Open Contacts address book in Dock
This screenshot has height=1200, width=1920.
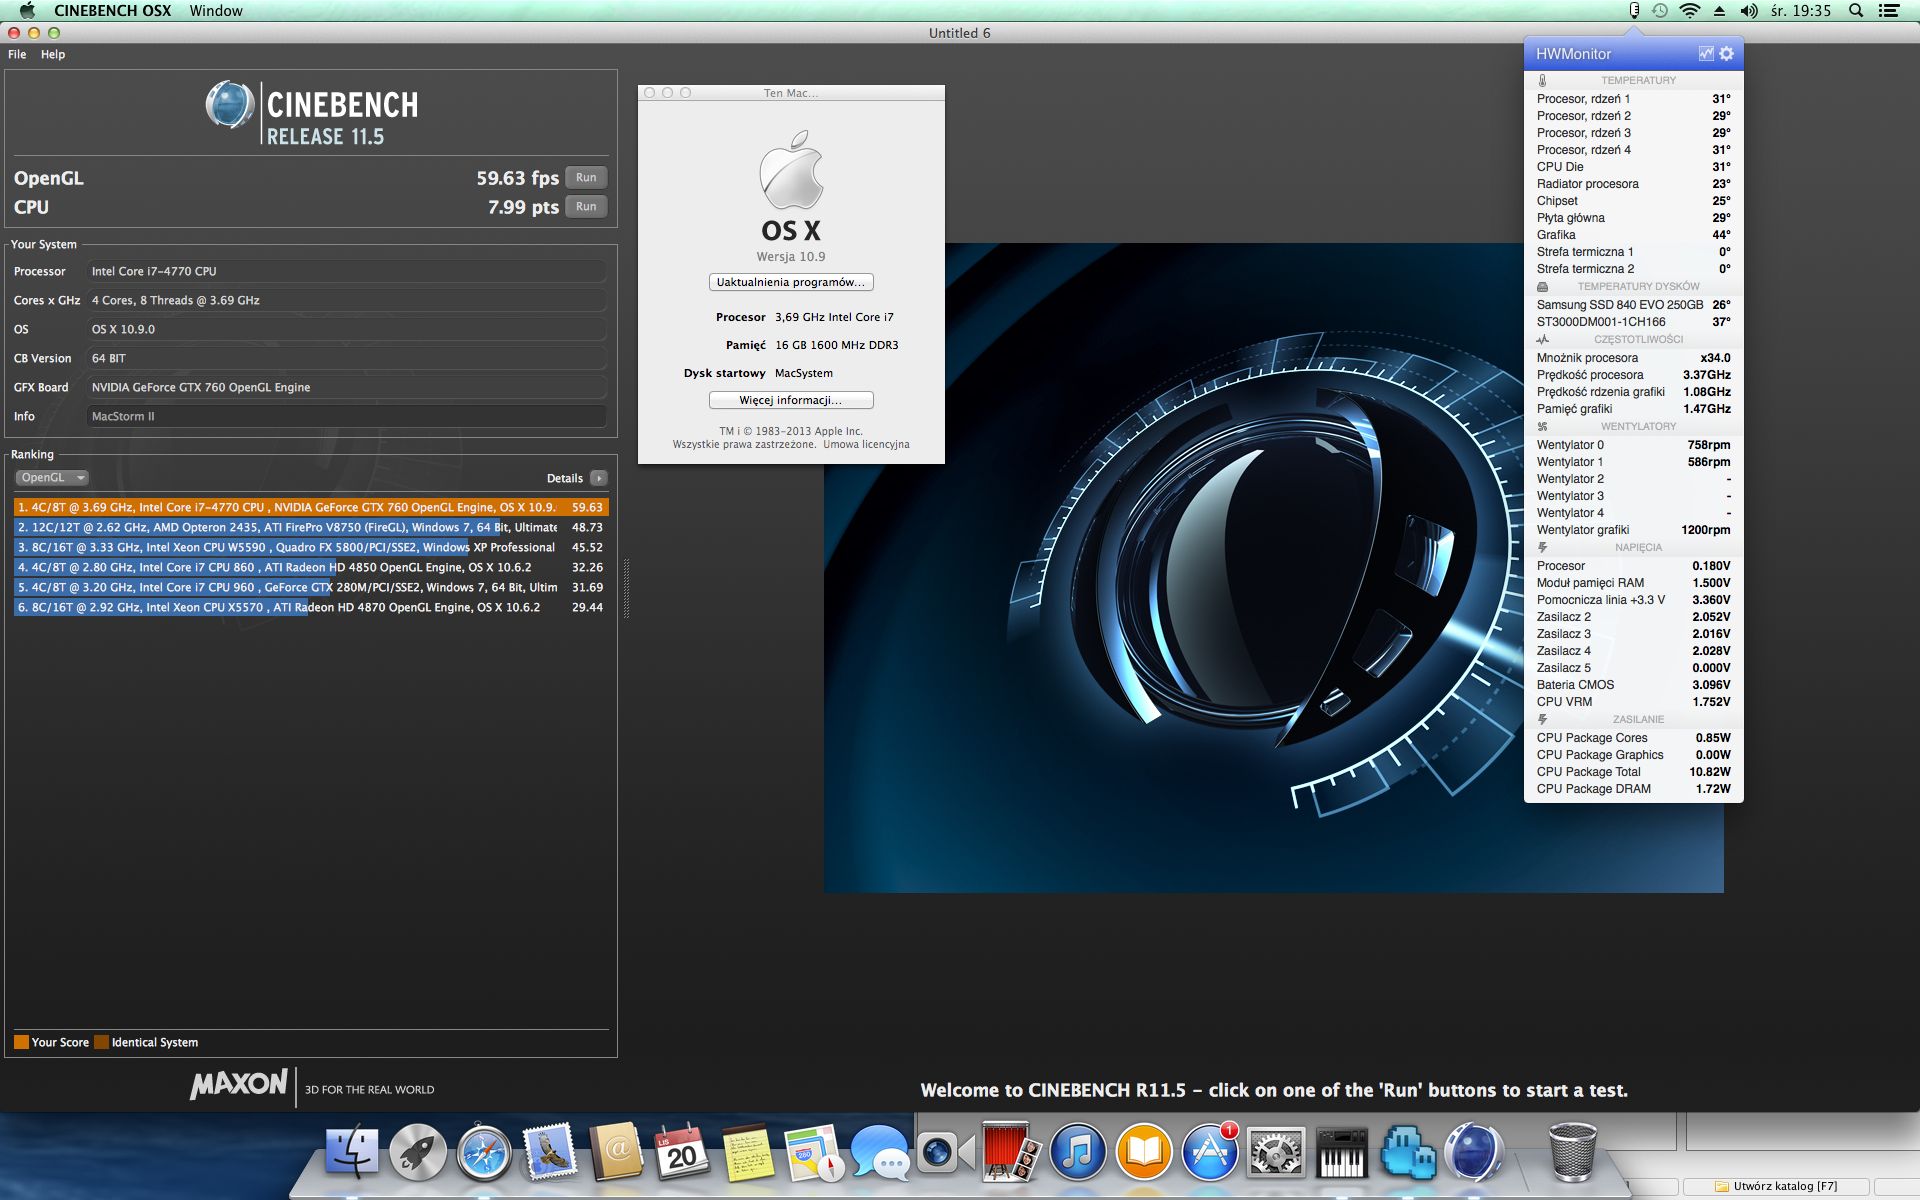[x=616, y=1152]
